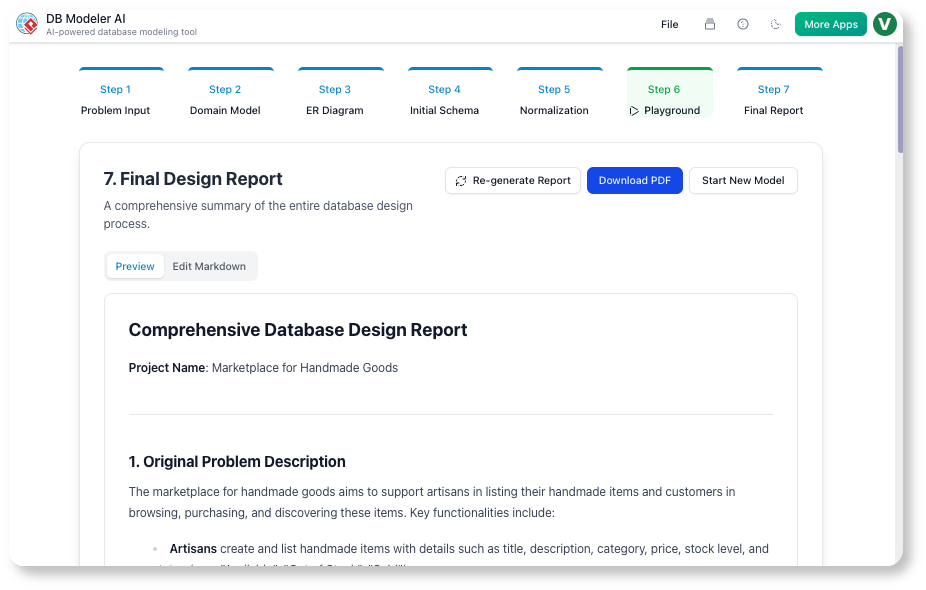Go to Step 2 Domain Model
Image resolution: width=926 pixels, height=590 pixels.
pyautogui.click(x=225, y=99)
